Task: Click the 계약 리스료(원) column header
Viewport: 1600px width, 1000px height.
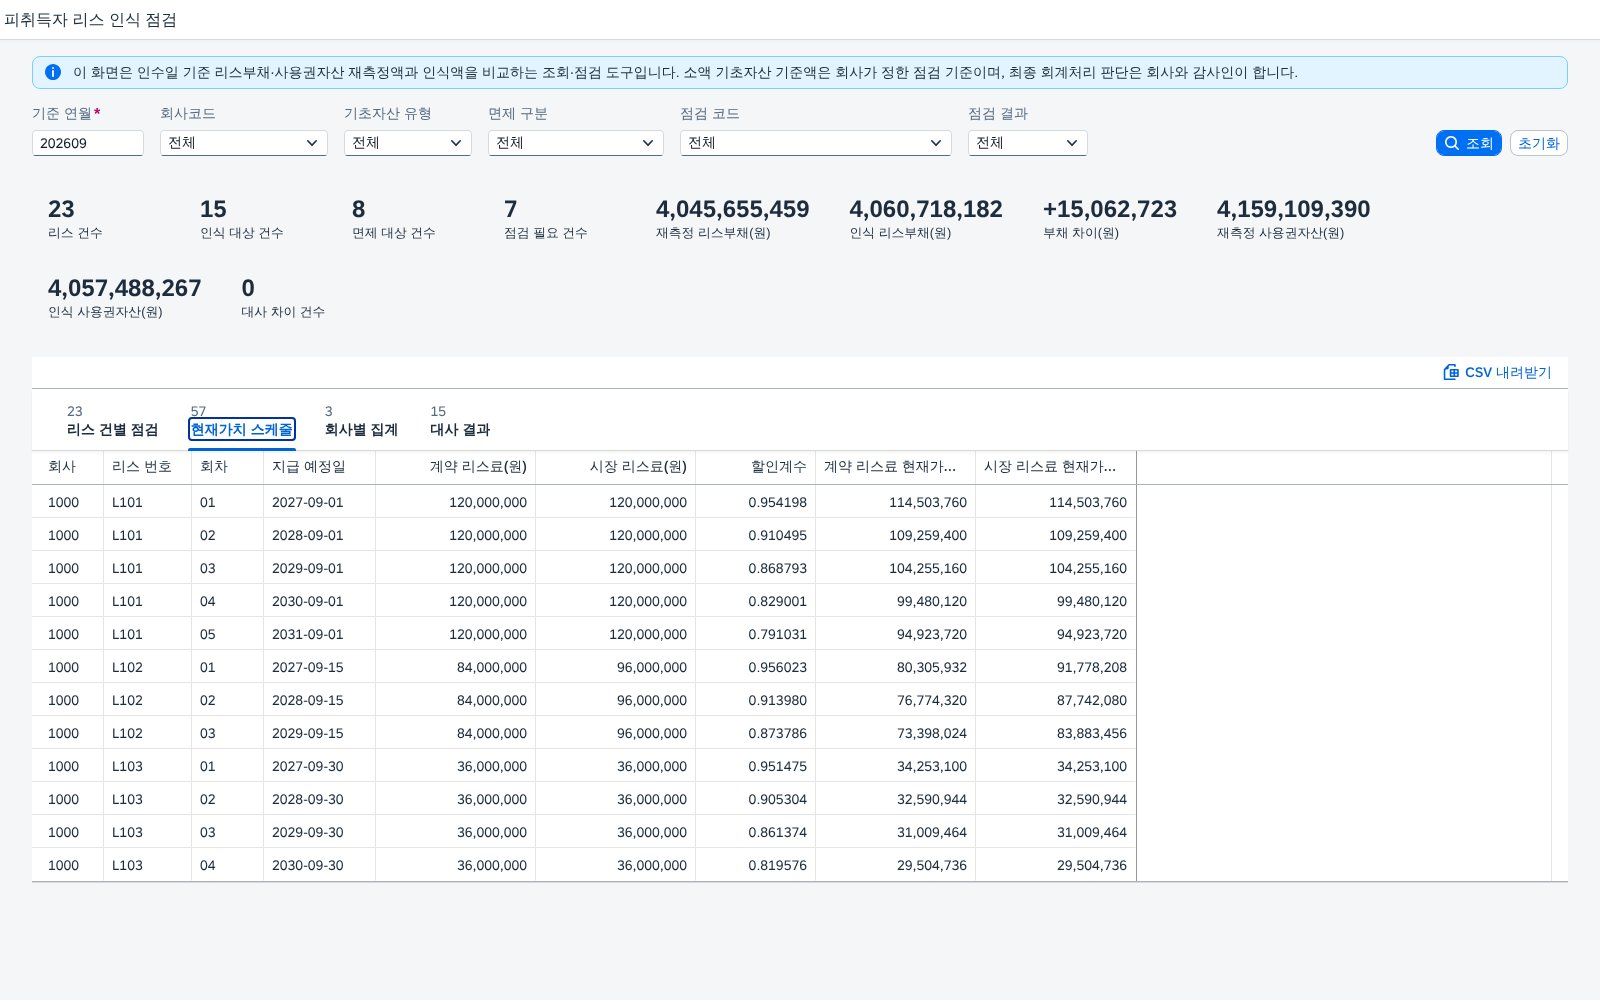Action: coord(455,467)
